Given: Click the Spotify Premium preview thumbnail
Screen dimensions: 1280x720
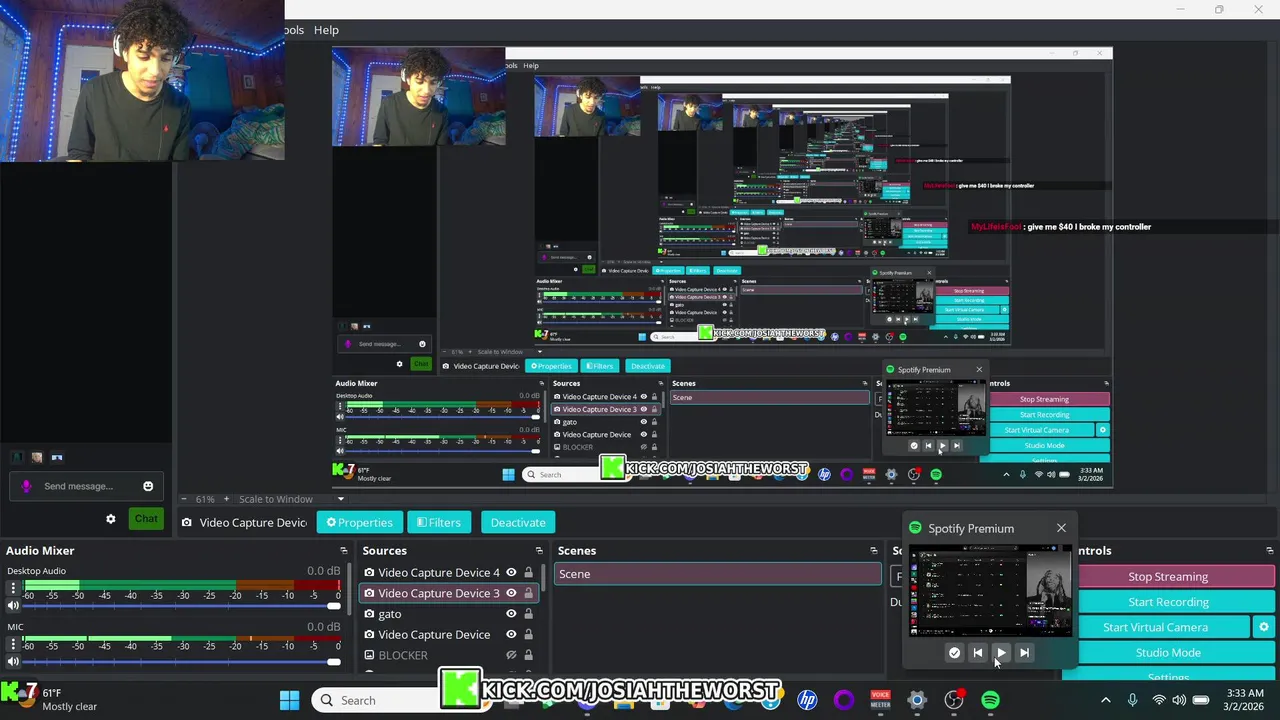Looking at the screenshot, I should coord(990,591).
